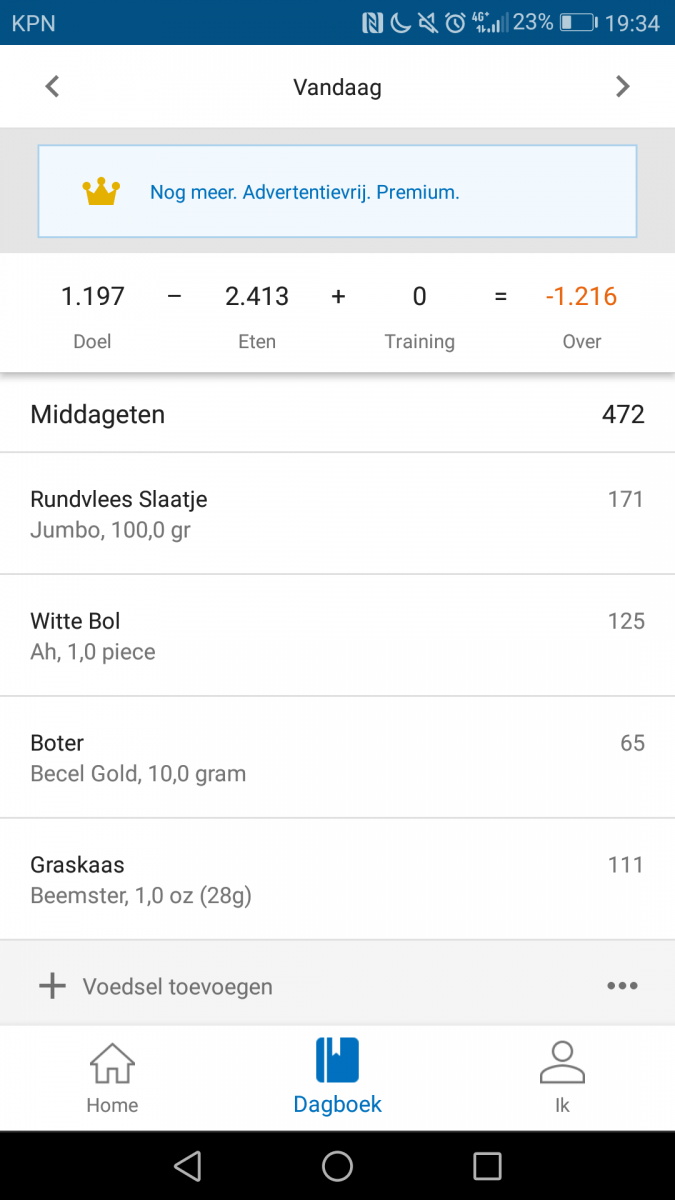The width and height of the screenshot is (675, 1200).
Task: Open the Rundvlees Slaatje entry
Action: click(x=337, y=514)
